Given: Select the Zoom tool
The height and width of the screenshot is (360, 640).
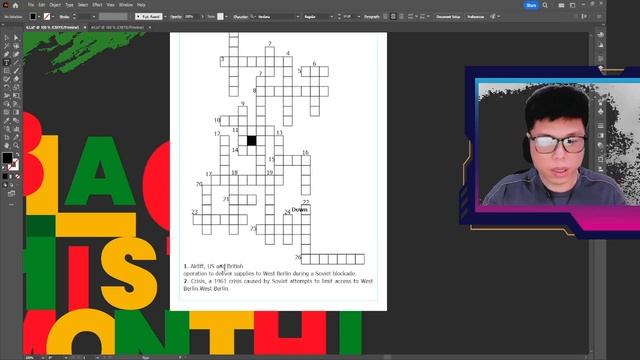Looking at the screenshot, I should point(16,145).
